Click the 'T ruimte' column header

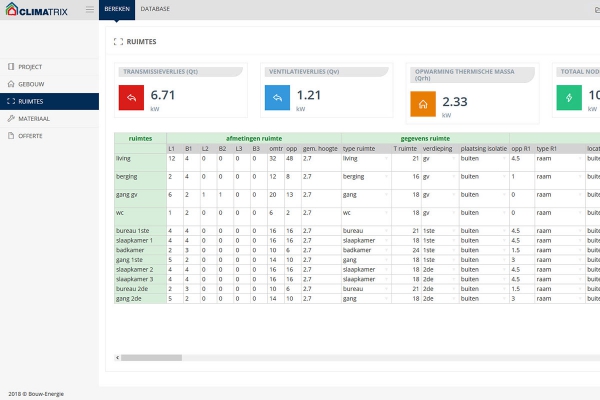point(405,149)
